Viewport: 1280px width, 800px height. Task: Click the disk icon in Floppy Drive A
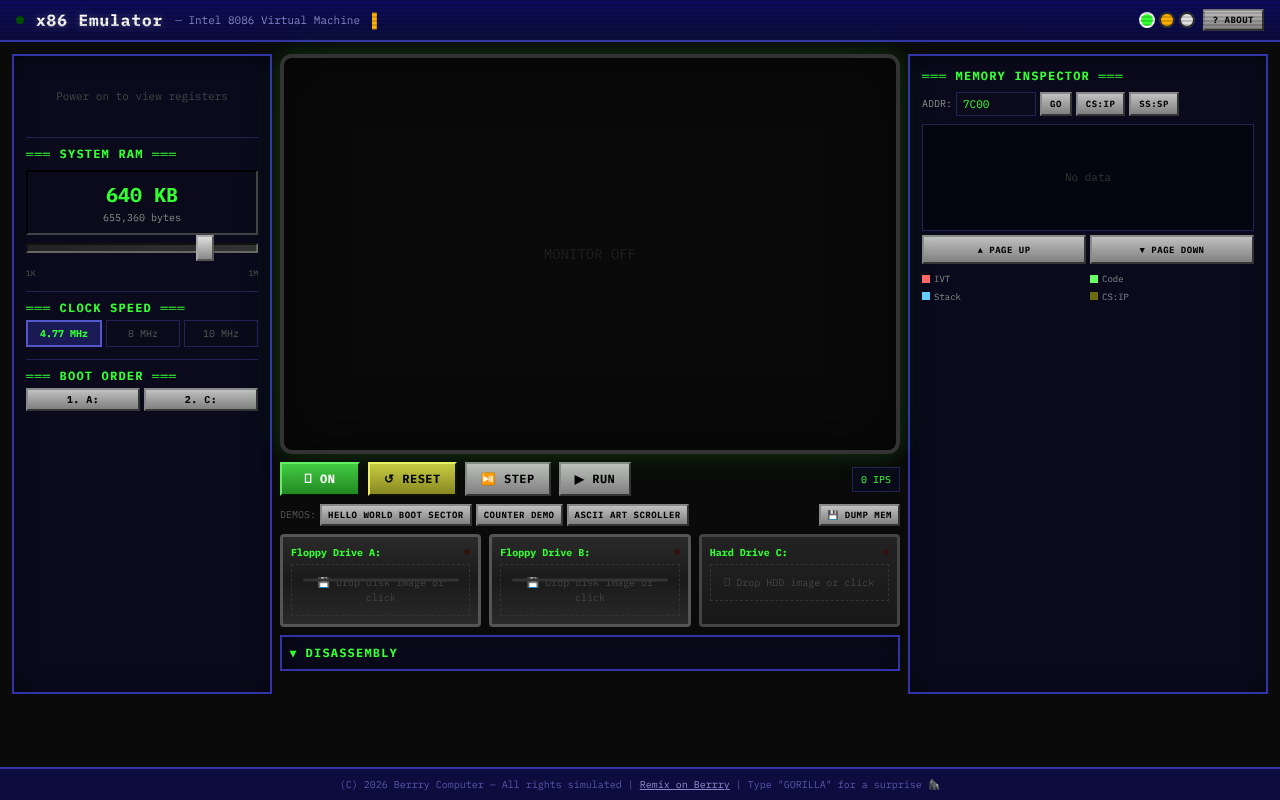[x=322, y=582]
